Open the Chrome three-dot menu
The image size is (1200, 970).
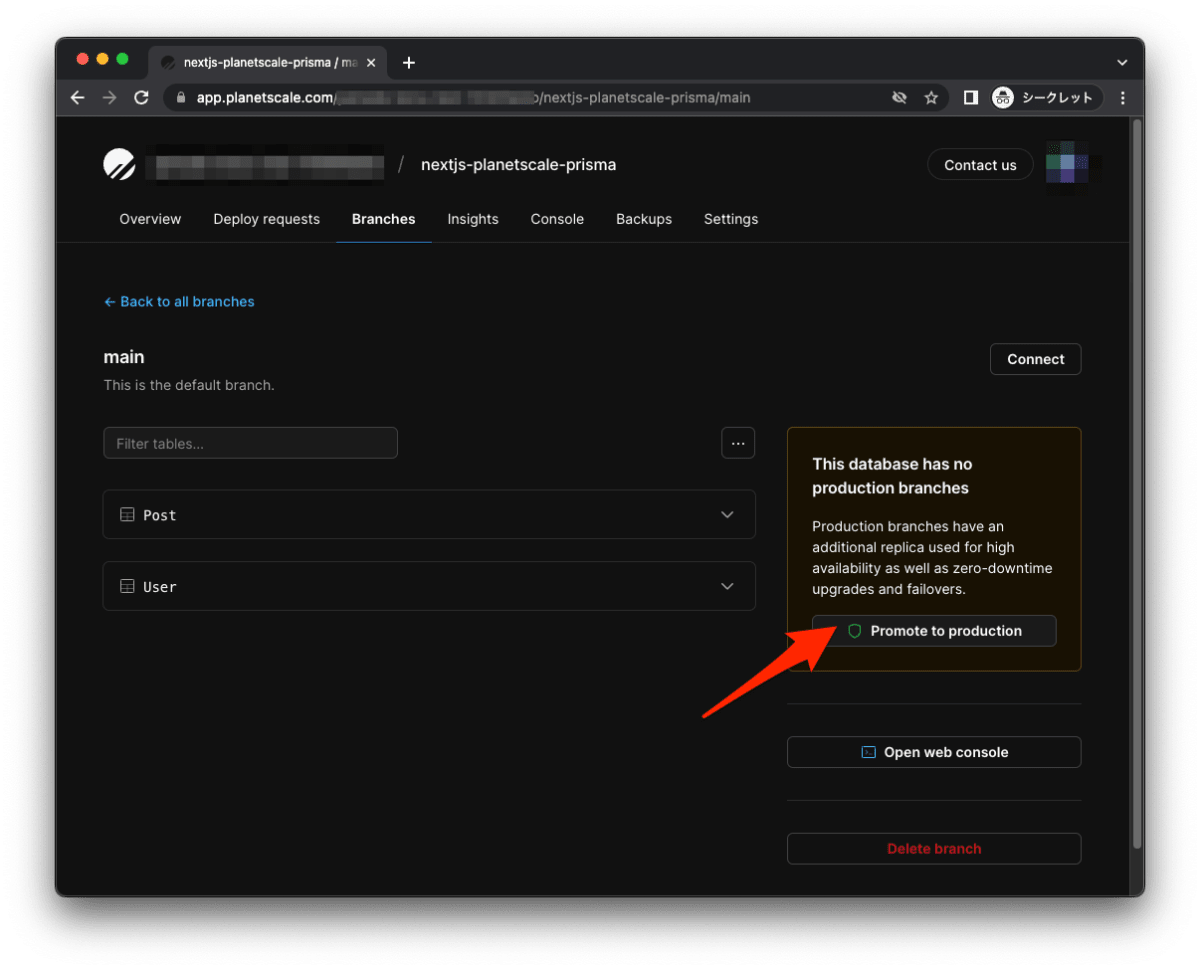pos(1123,98)
